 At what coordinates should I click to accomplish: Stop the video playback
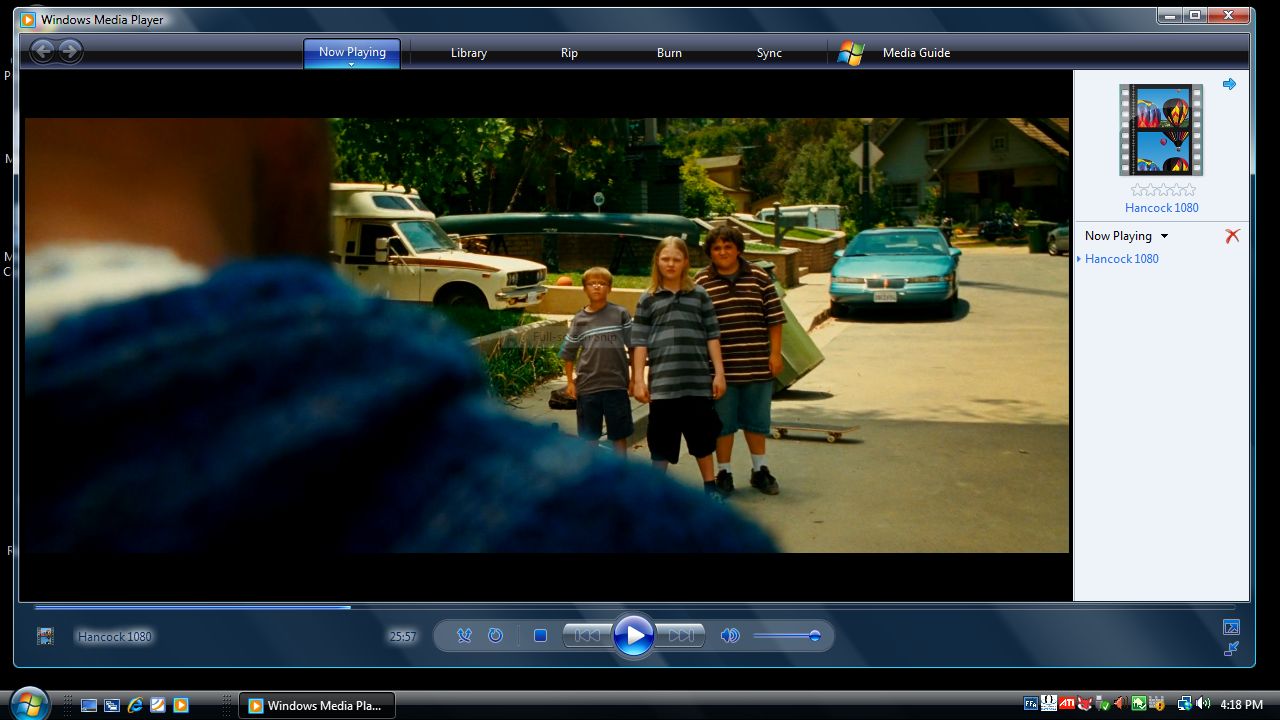(540, 635)
